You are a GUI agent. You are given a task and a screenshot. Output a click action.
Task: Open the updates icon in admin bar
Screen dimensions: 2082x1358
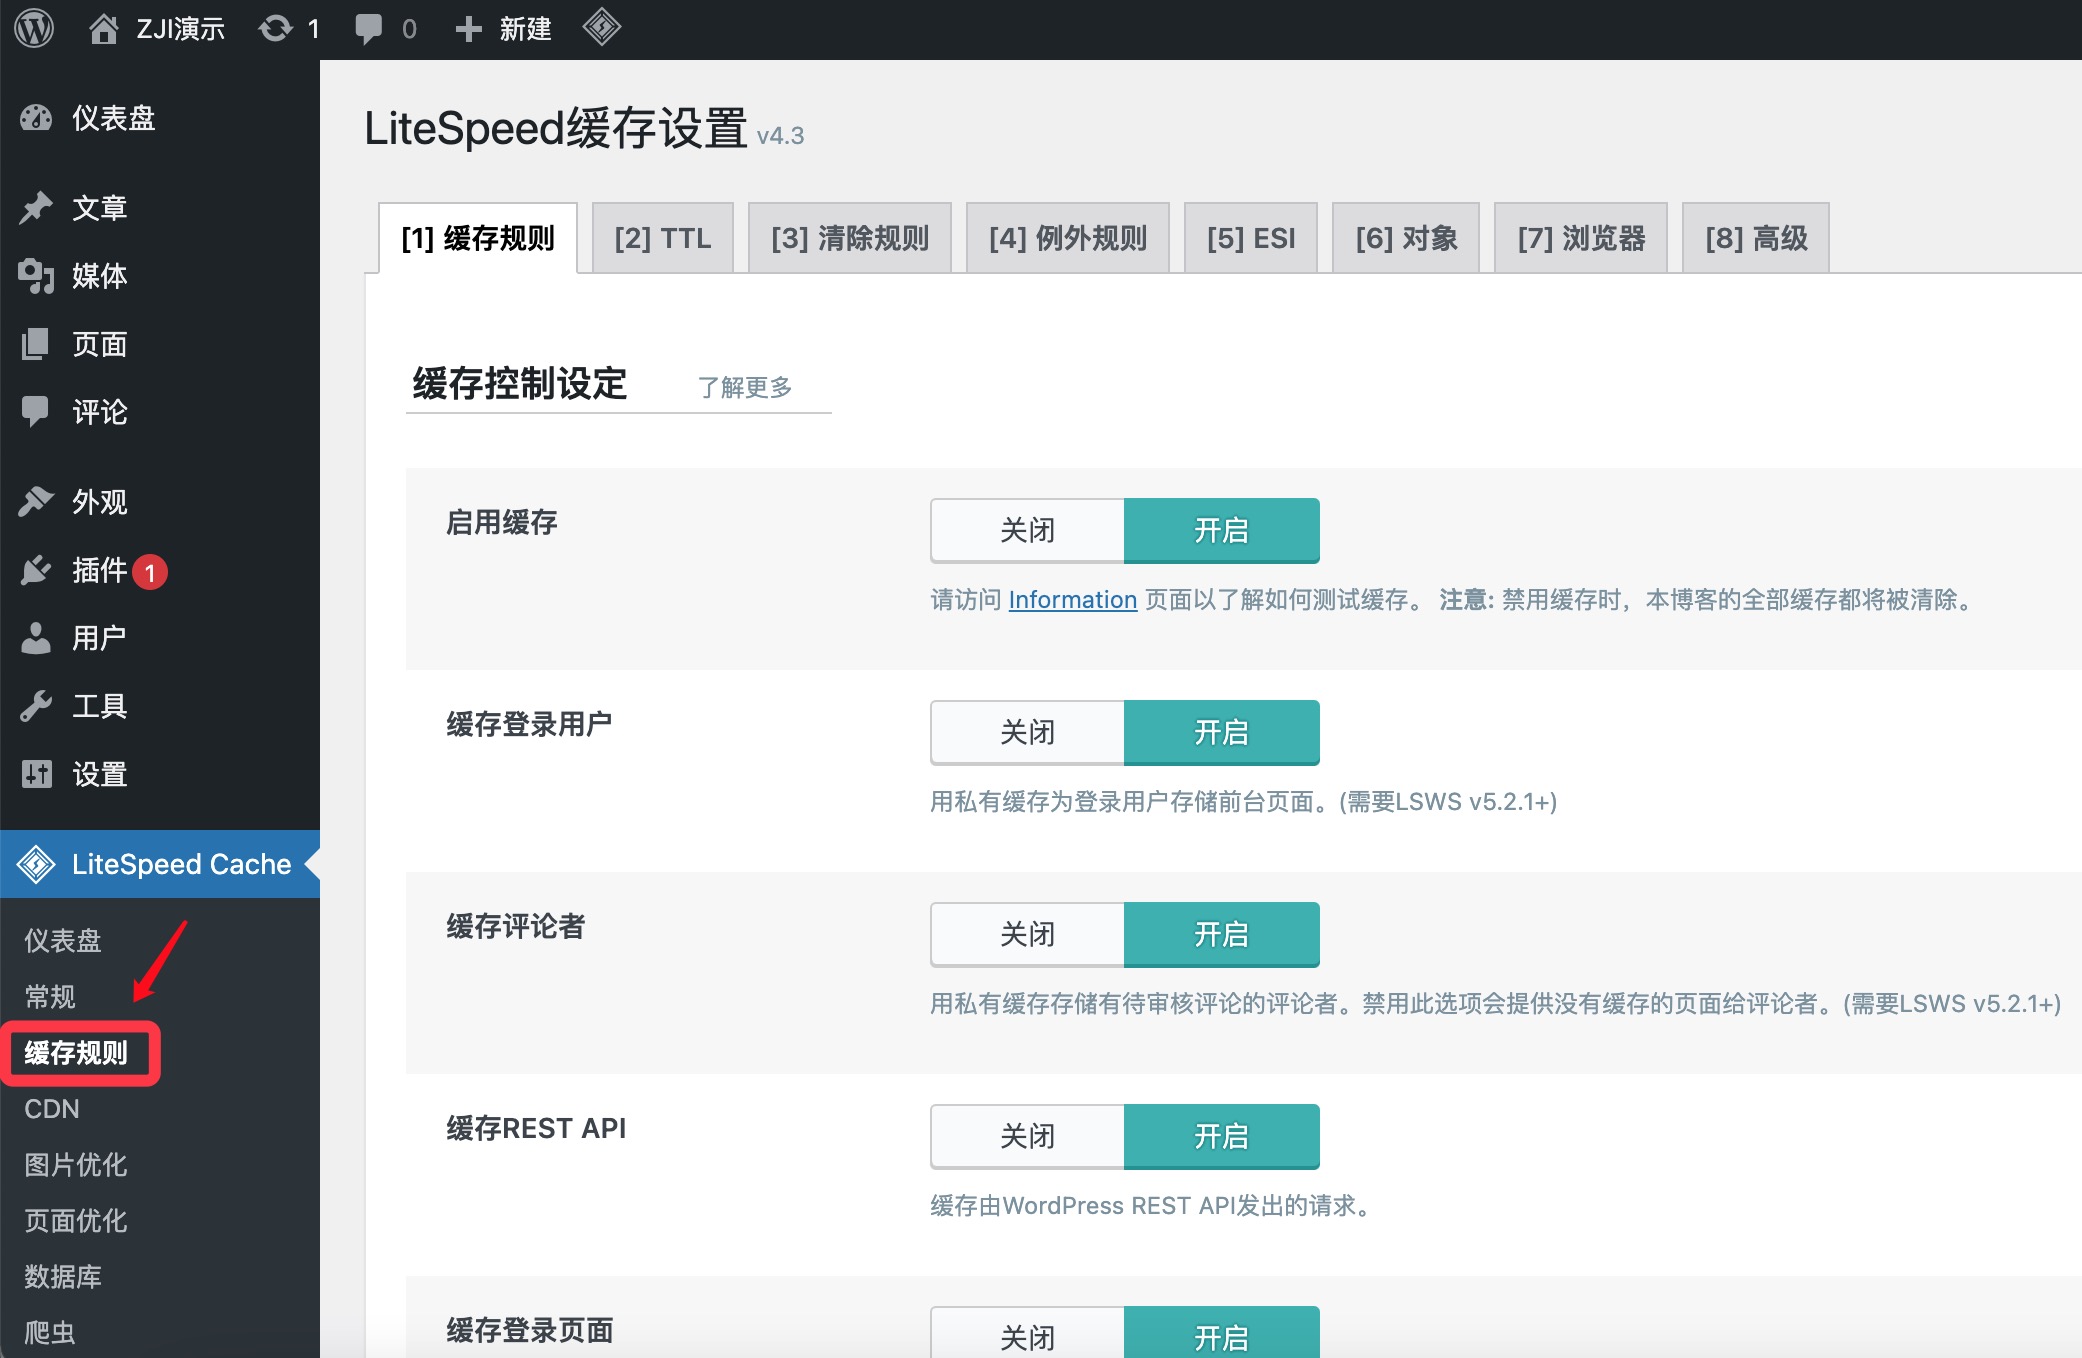coord(276,28)
